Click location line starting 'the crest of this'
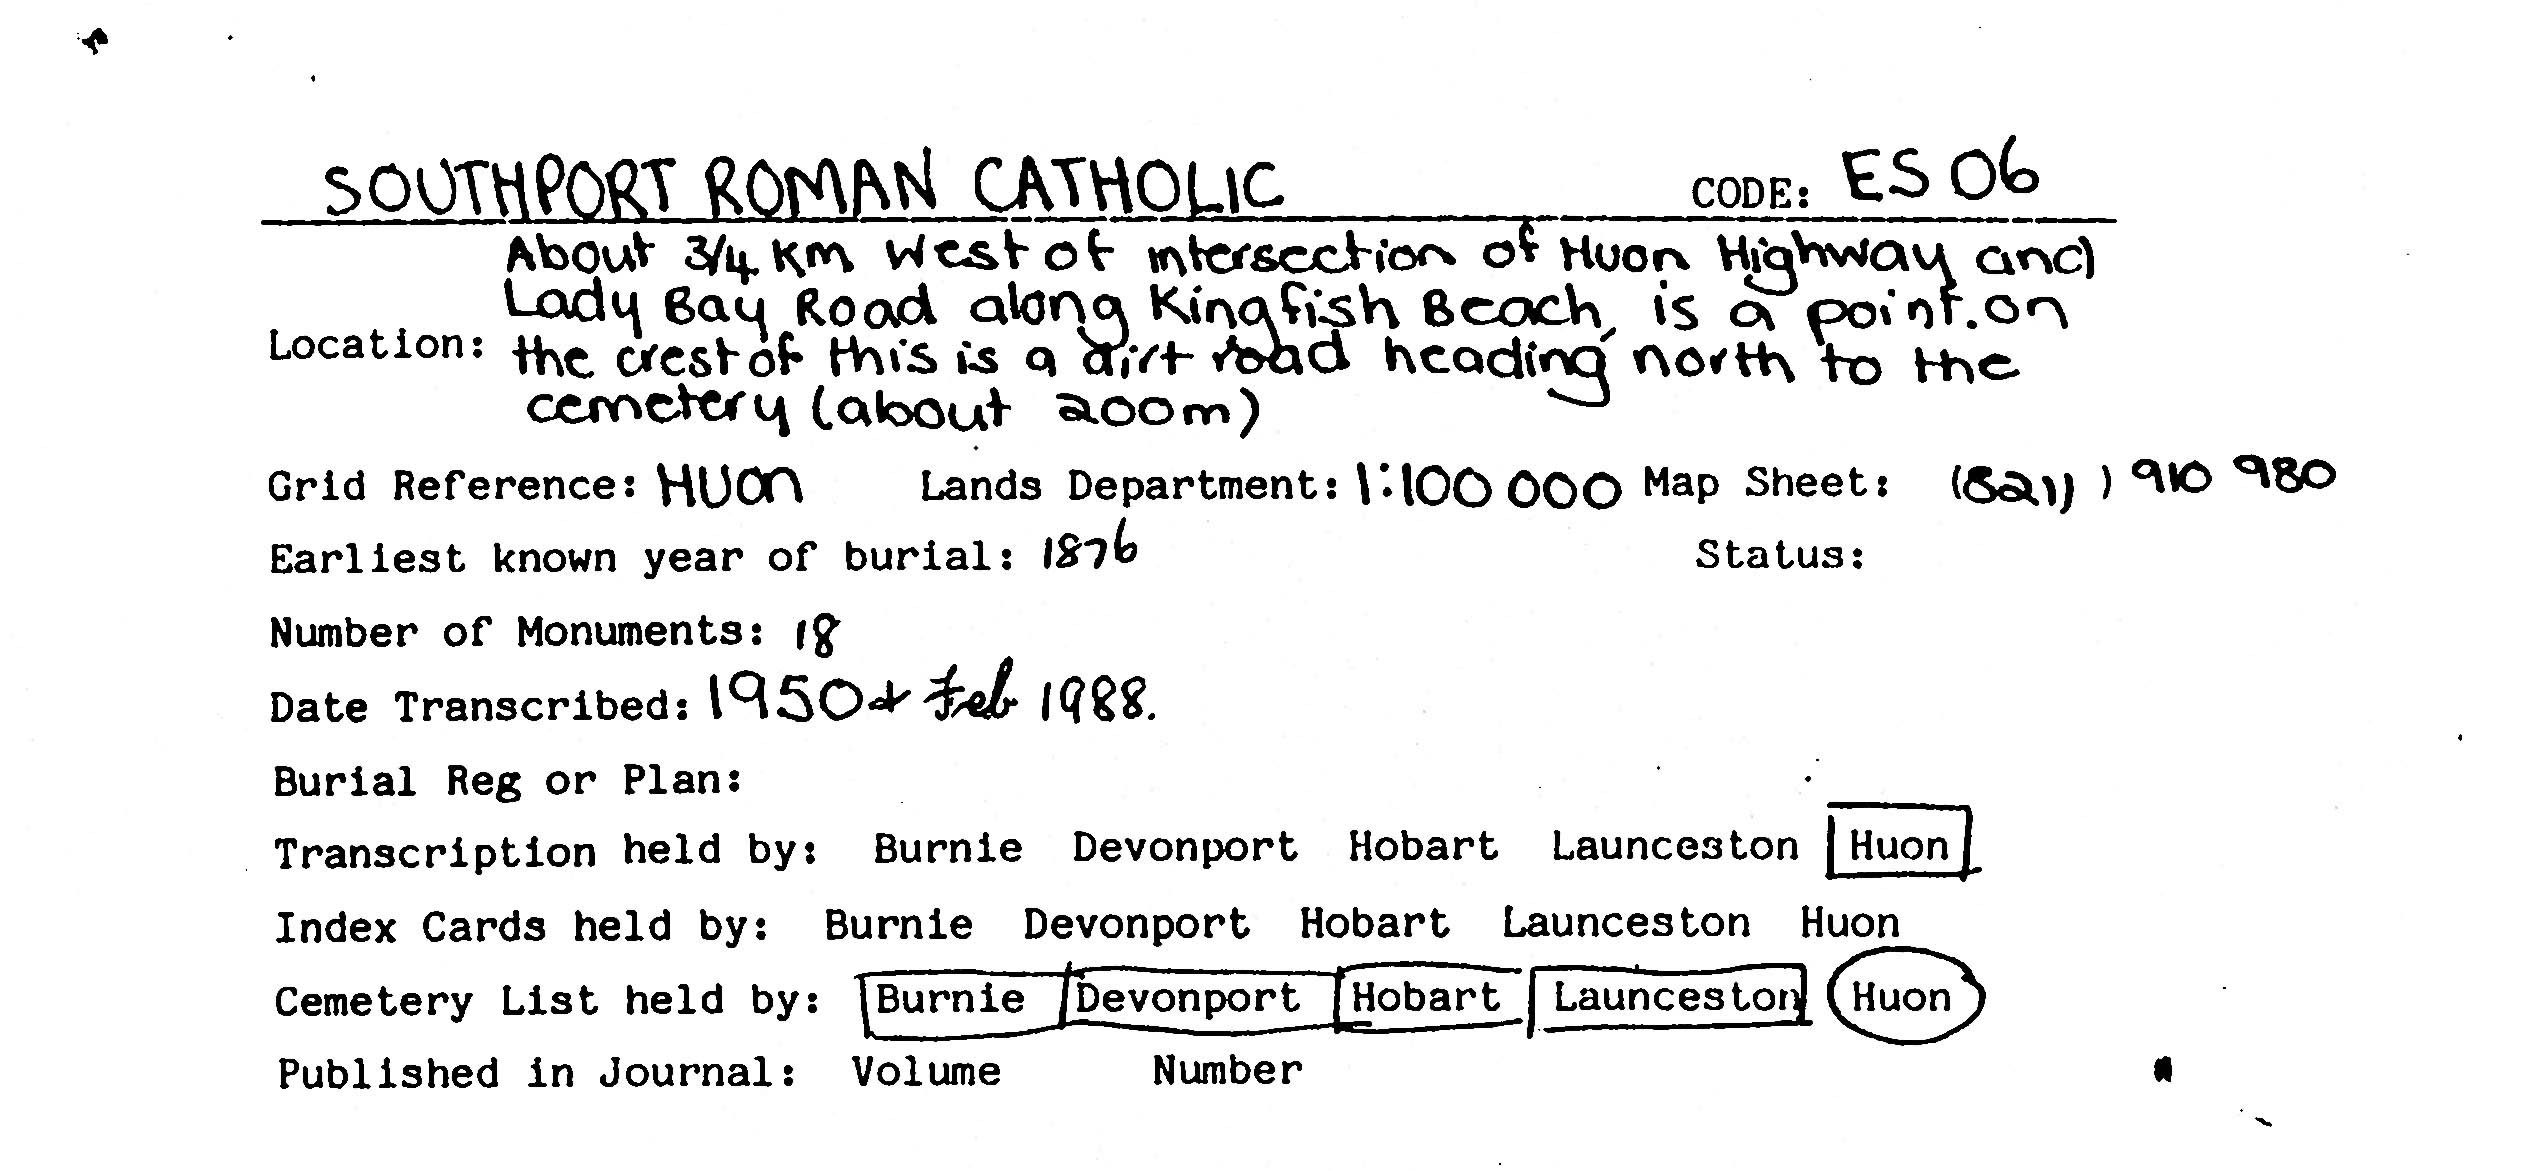The width and height of the screenshot is (2521, 1171). (1265, 362)
